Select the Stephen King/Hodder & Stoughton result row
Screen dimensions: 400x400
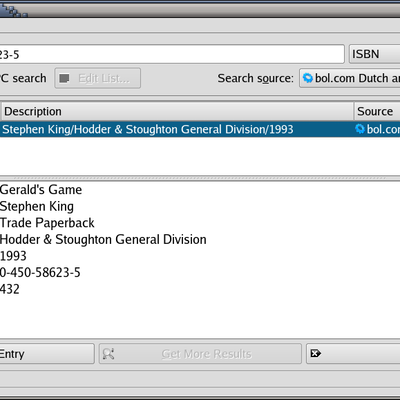click(x=200, y=129)
